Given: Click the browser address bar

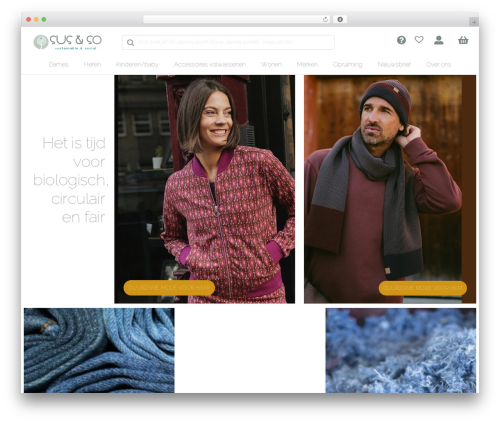Looking at the screenshot, I should (236, 20).
